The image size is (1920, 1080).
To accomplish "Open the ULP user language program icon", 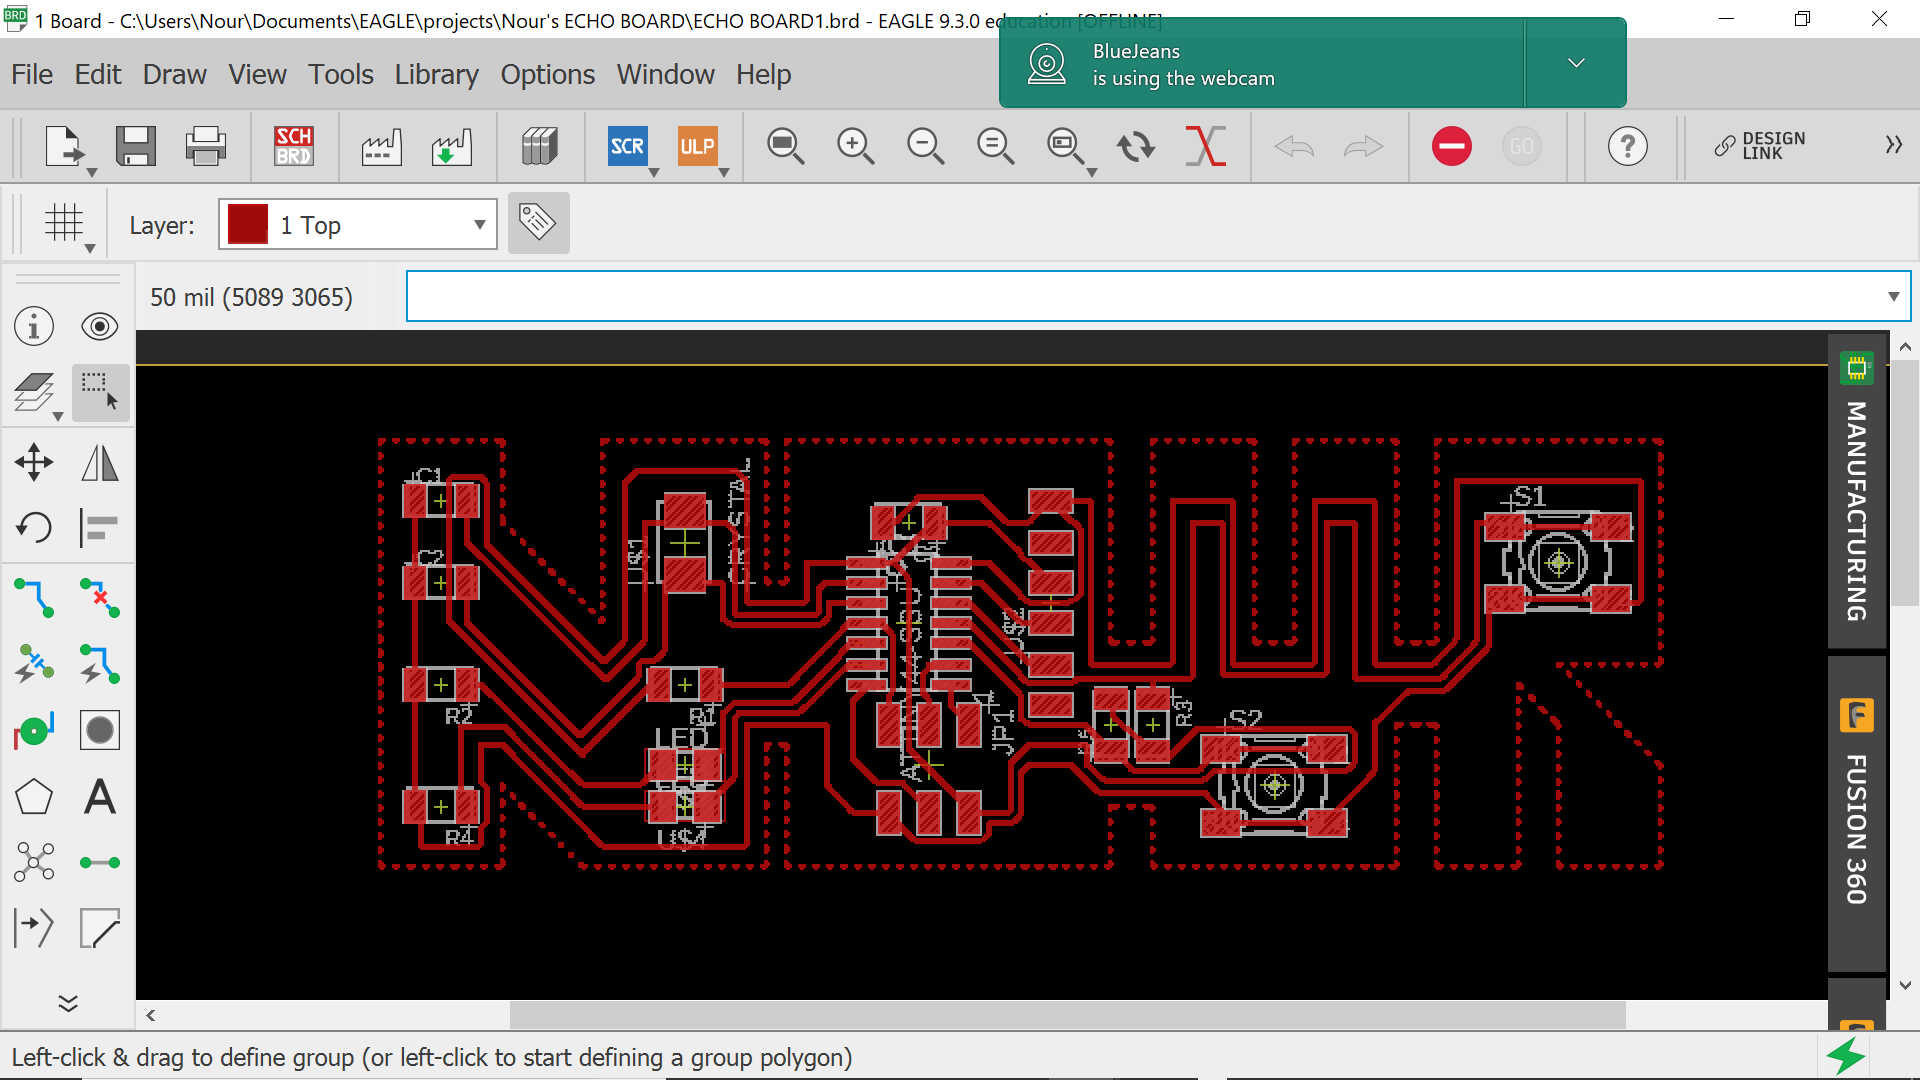I will point(697,146).
